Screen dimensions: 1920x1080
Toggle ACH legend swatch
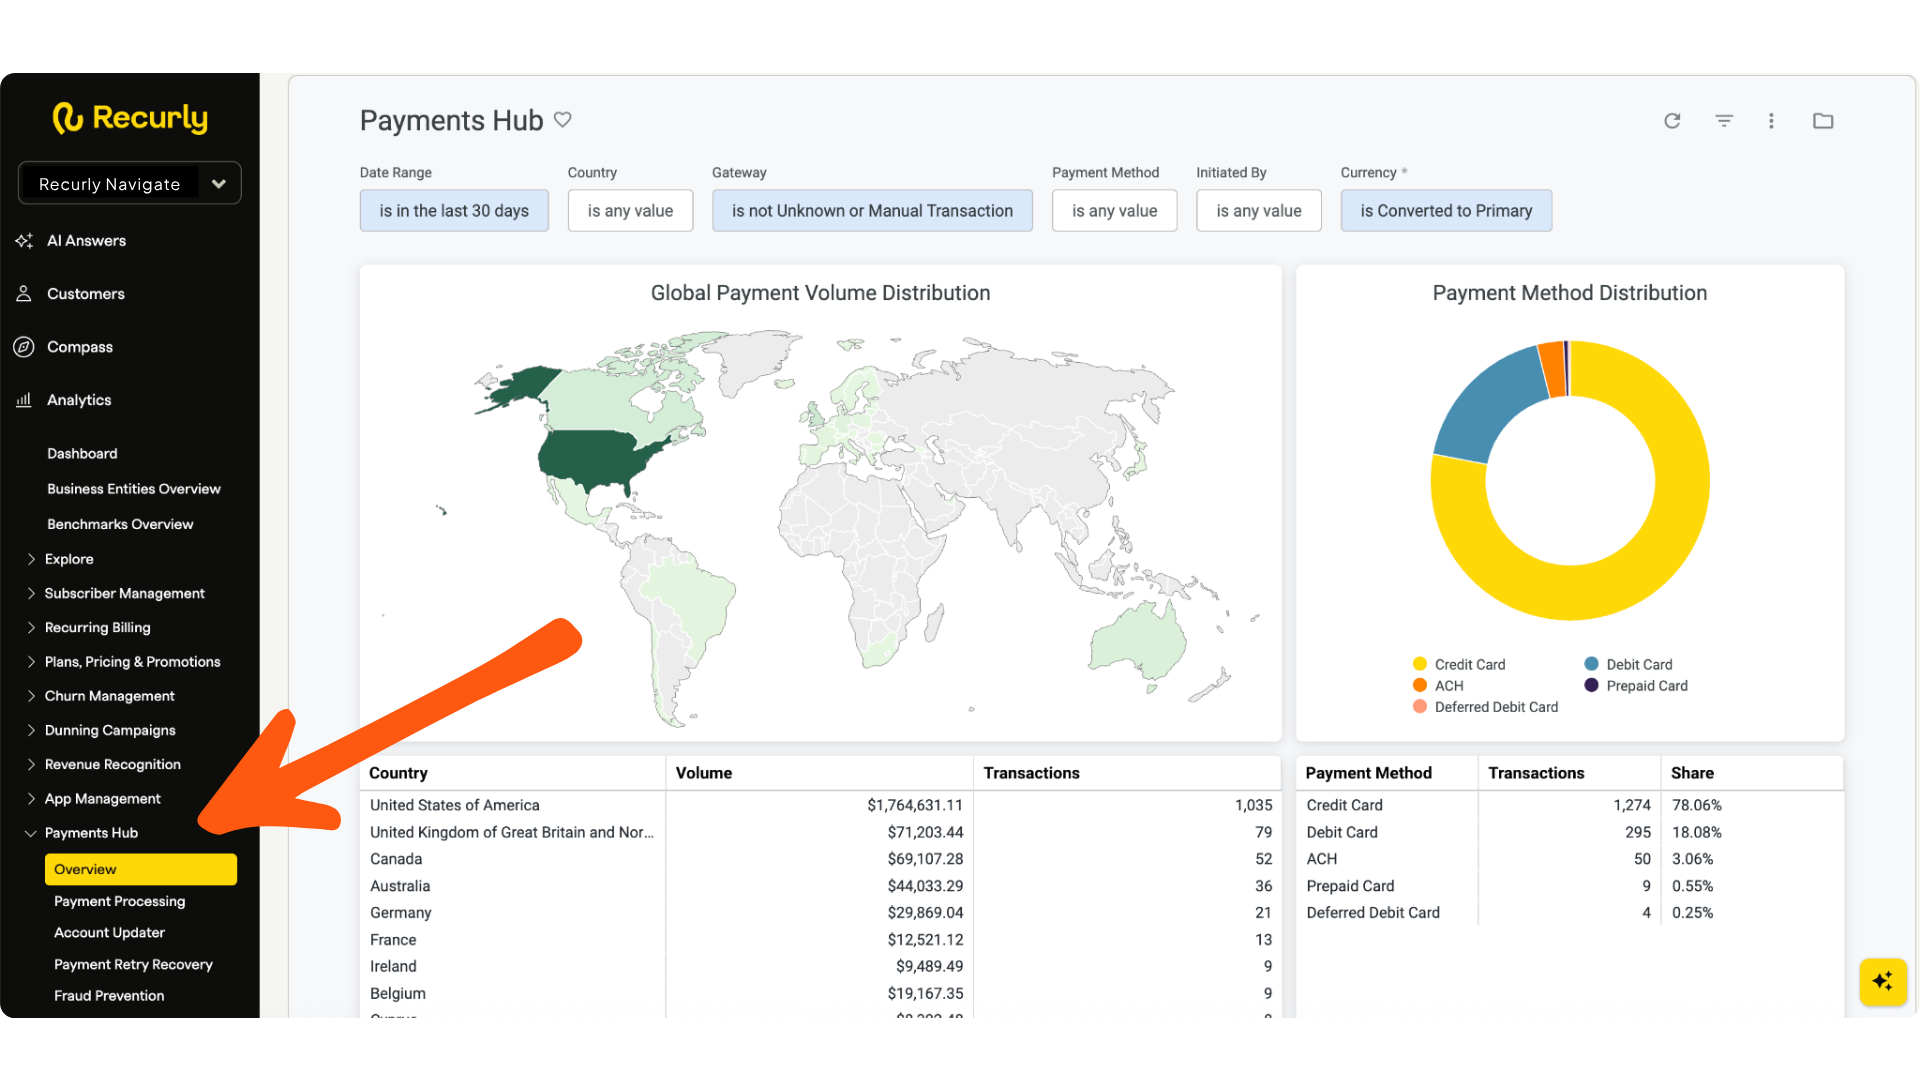1420,685
